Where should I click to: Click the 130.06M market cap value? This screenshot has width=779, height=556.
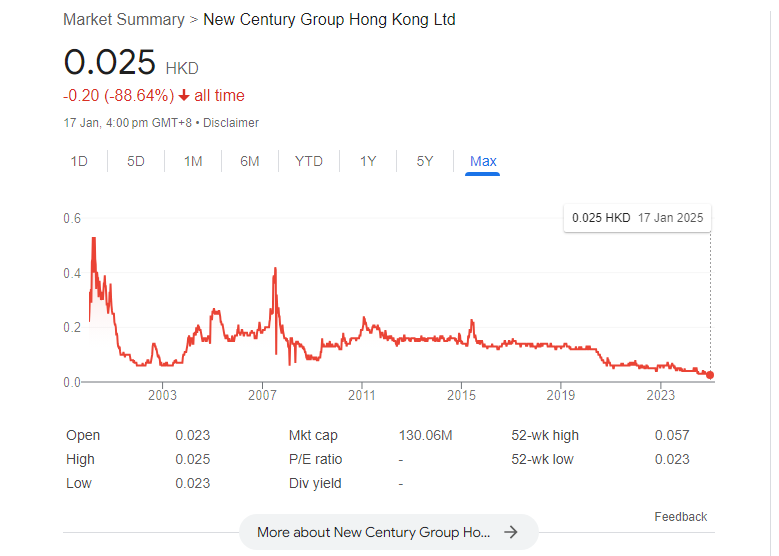coord(425,435)
